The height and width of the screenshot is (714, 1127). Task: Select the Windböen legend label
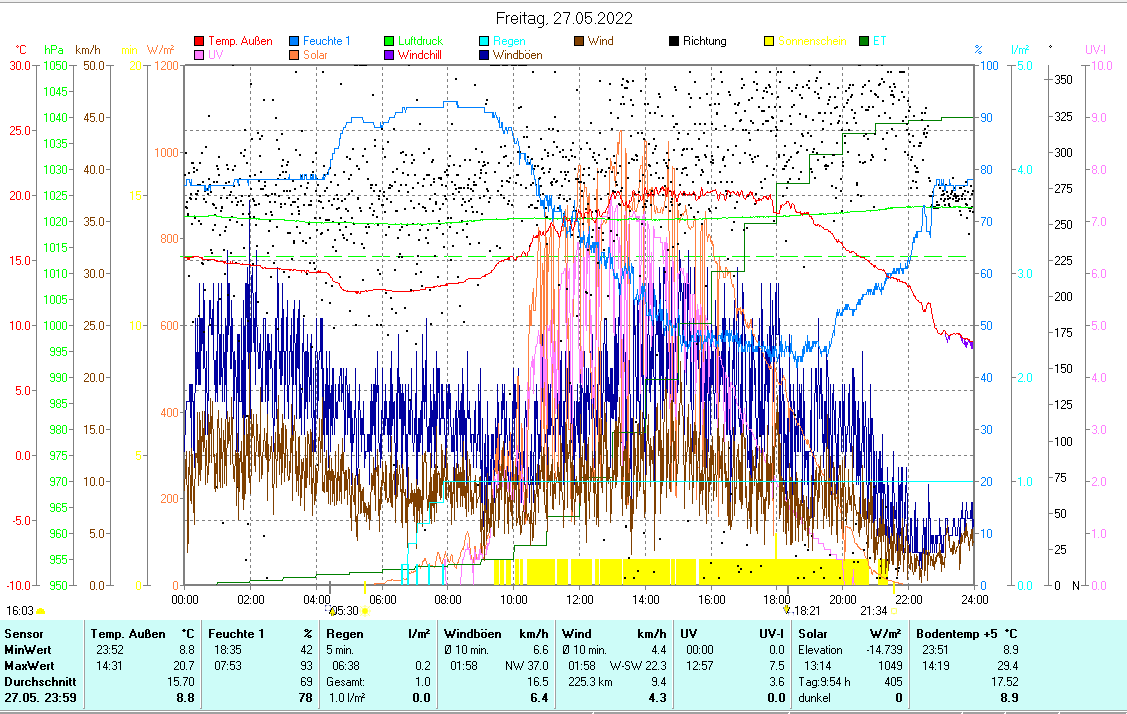click(518, 55)
